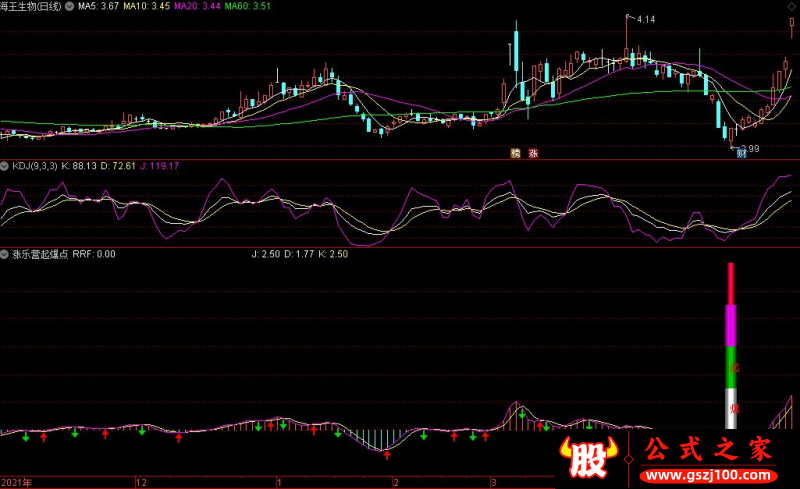Screen dimensions: 800x489
Task: Click the 12 month marker on timeline
Action: point(141,482)
